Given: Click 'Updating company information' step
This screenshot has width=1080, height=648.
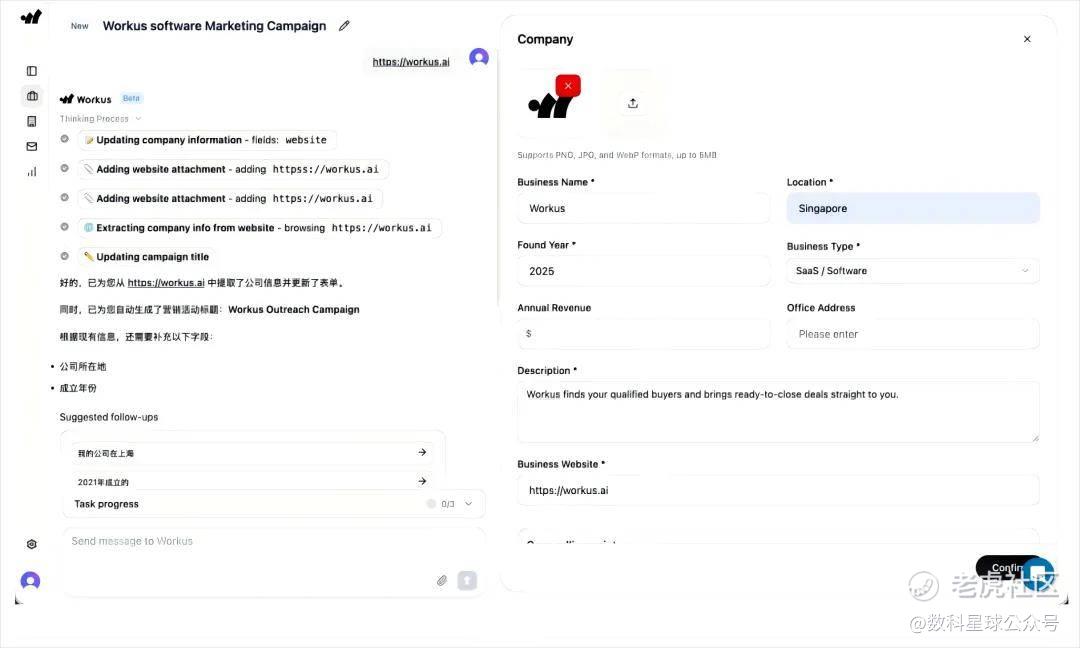Looking at the screenshot, I should pyautogui.click(x=207, y=140).
